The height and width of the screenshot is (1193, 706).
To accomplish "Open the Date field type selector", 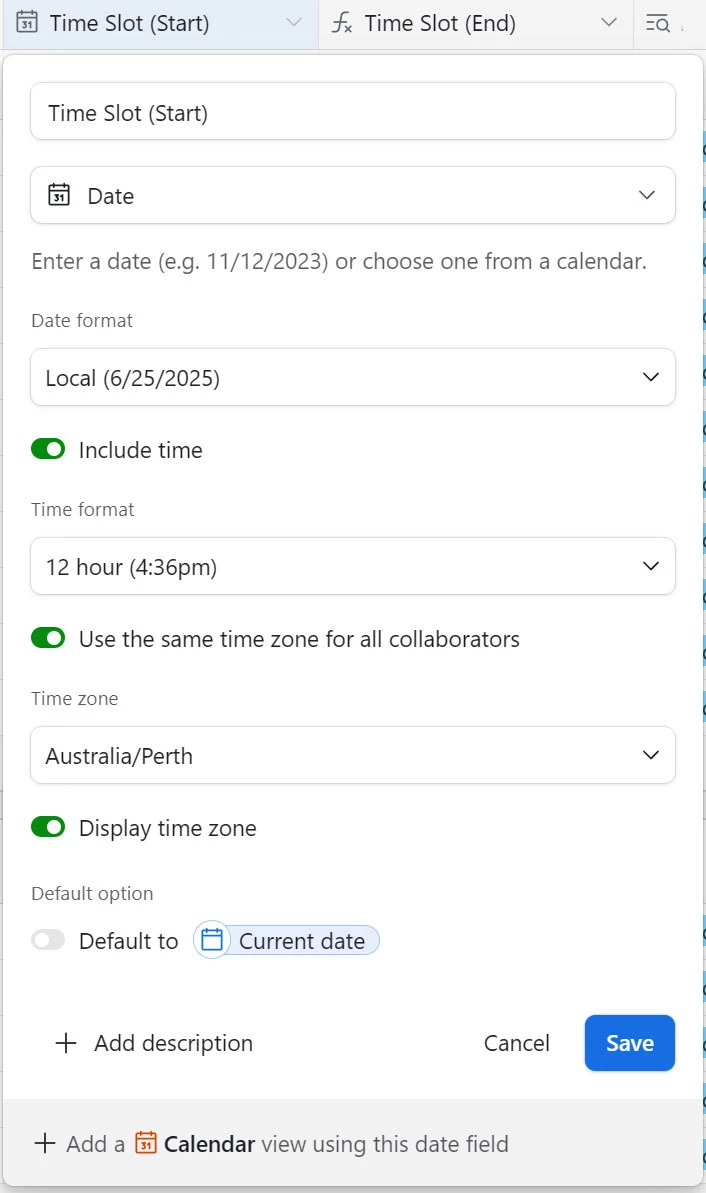I will (353, 195).
